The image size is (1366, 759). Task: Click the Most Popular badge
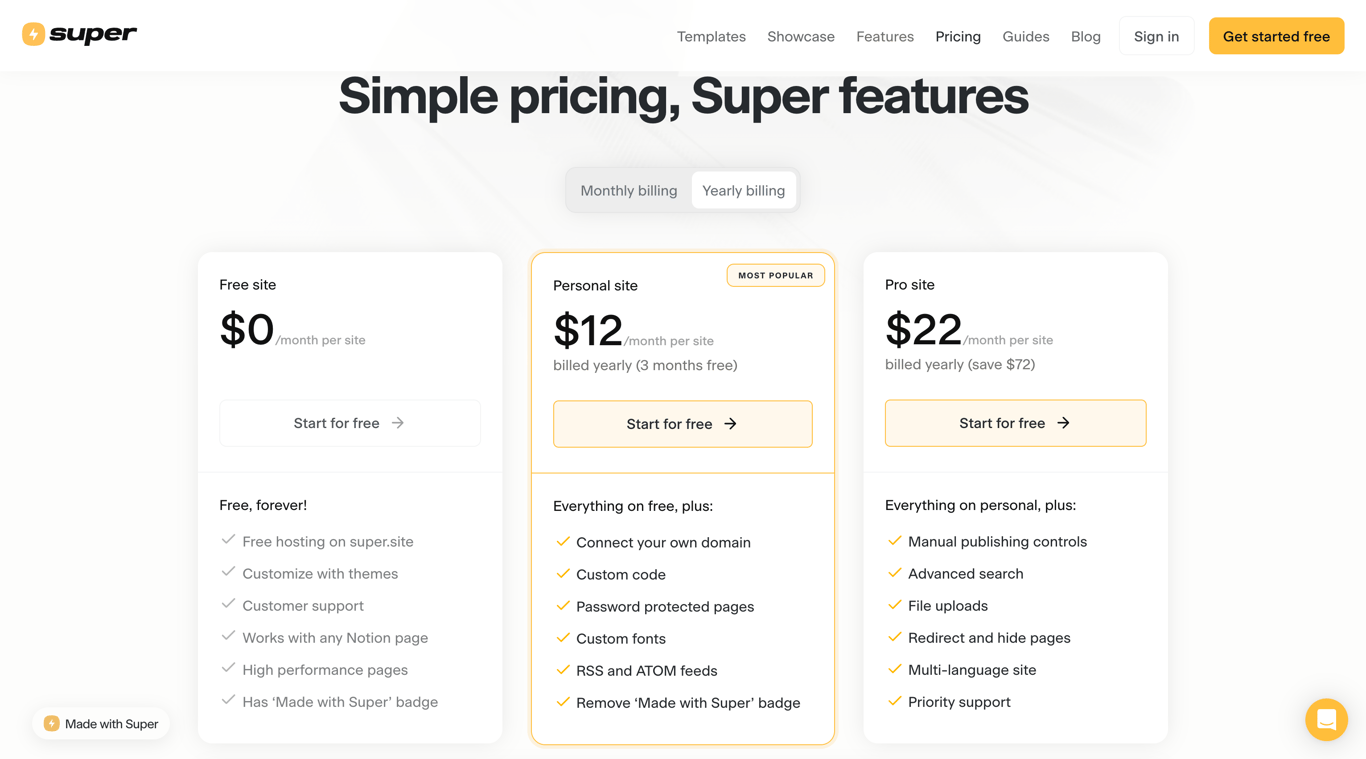coord(776,275)
